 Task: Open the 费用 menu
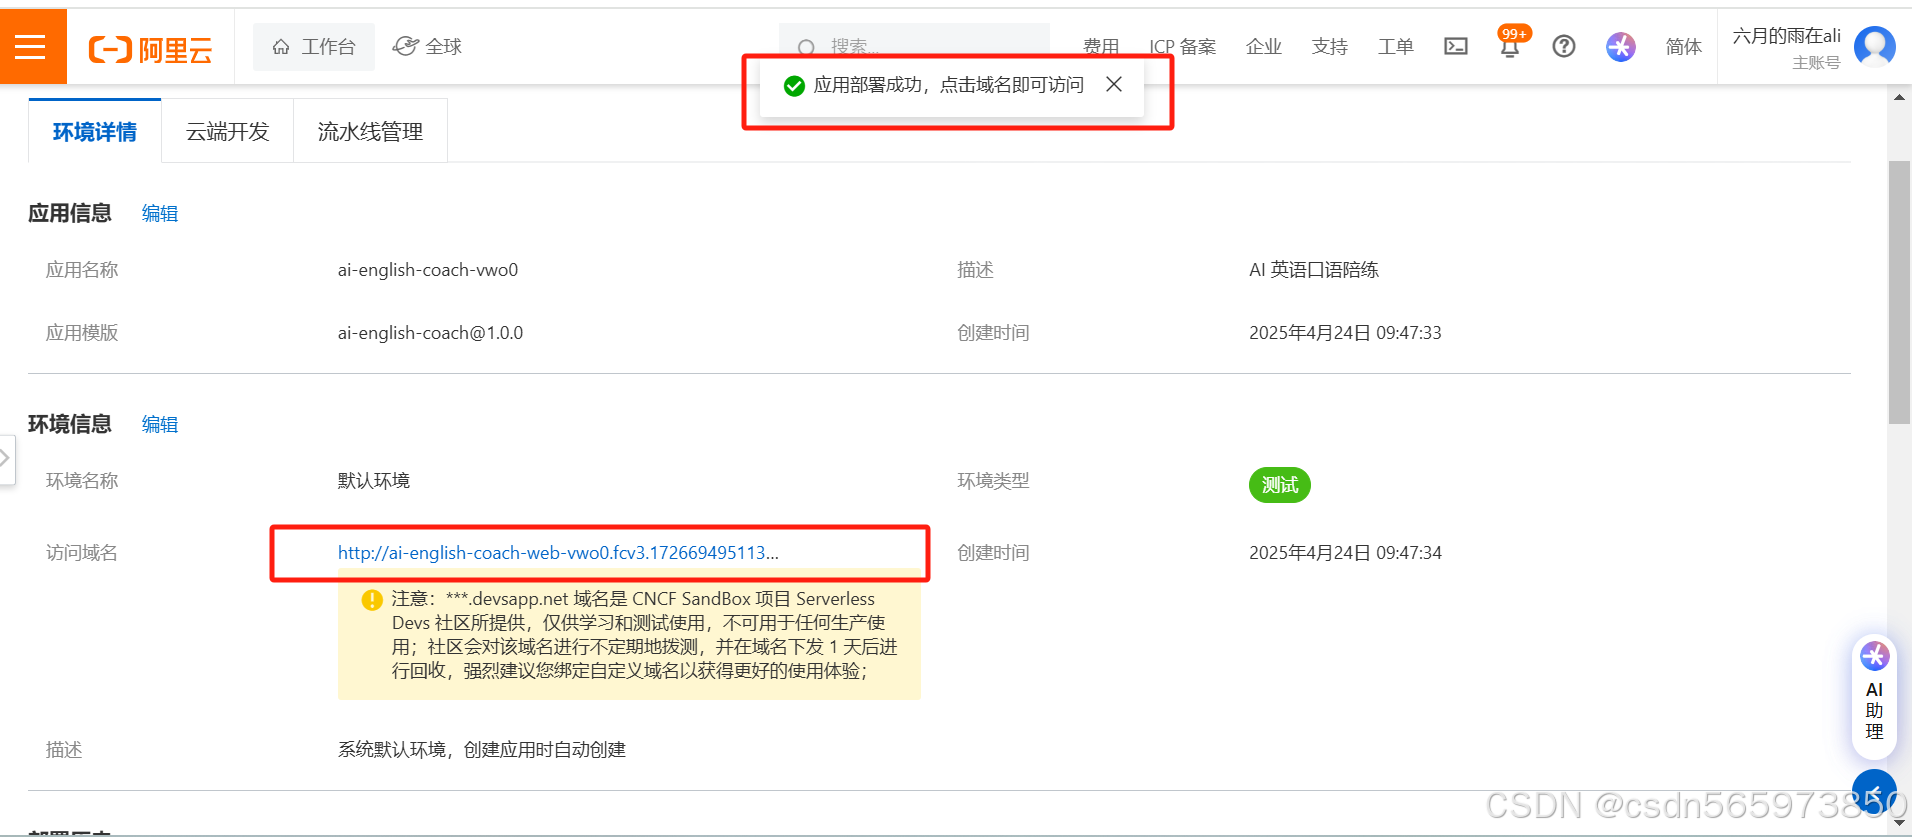coord(1101,47)
